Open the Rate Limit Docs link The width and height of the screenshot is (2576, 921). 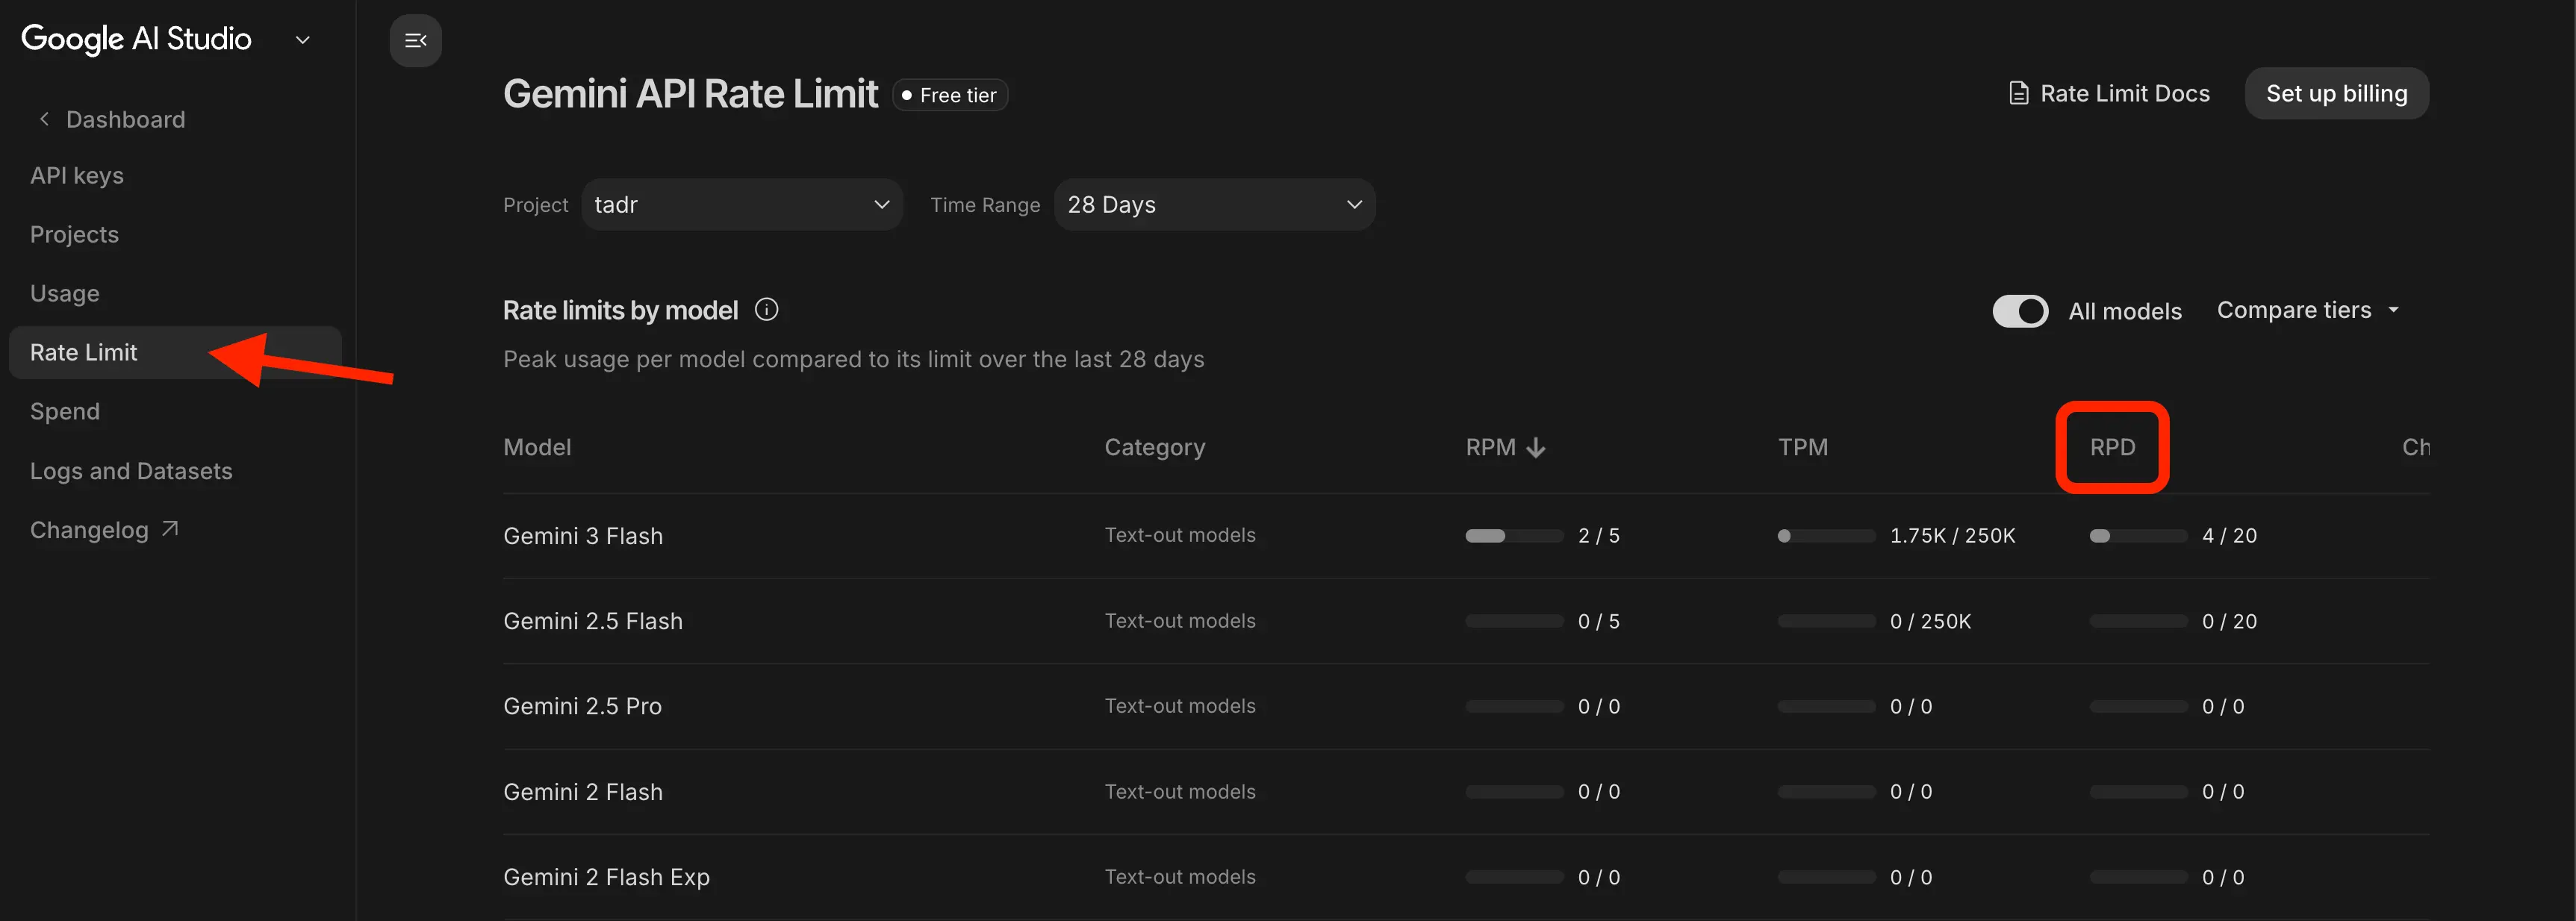tap(2124, 94)
